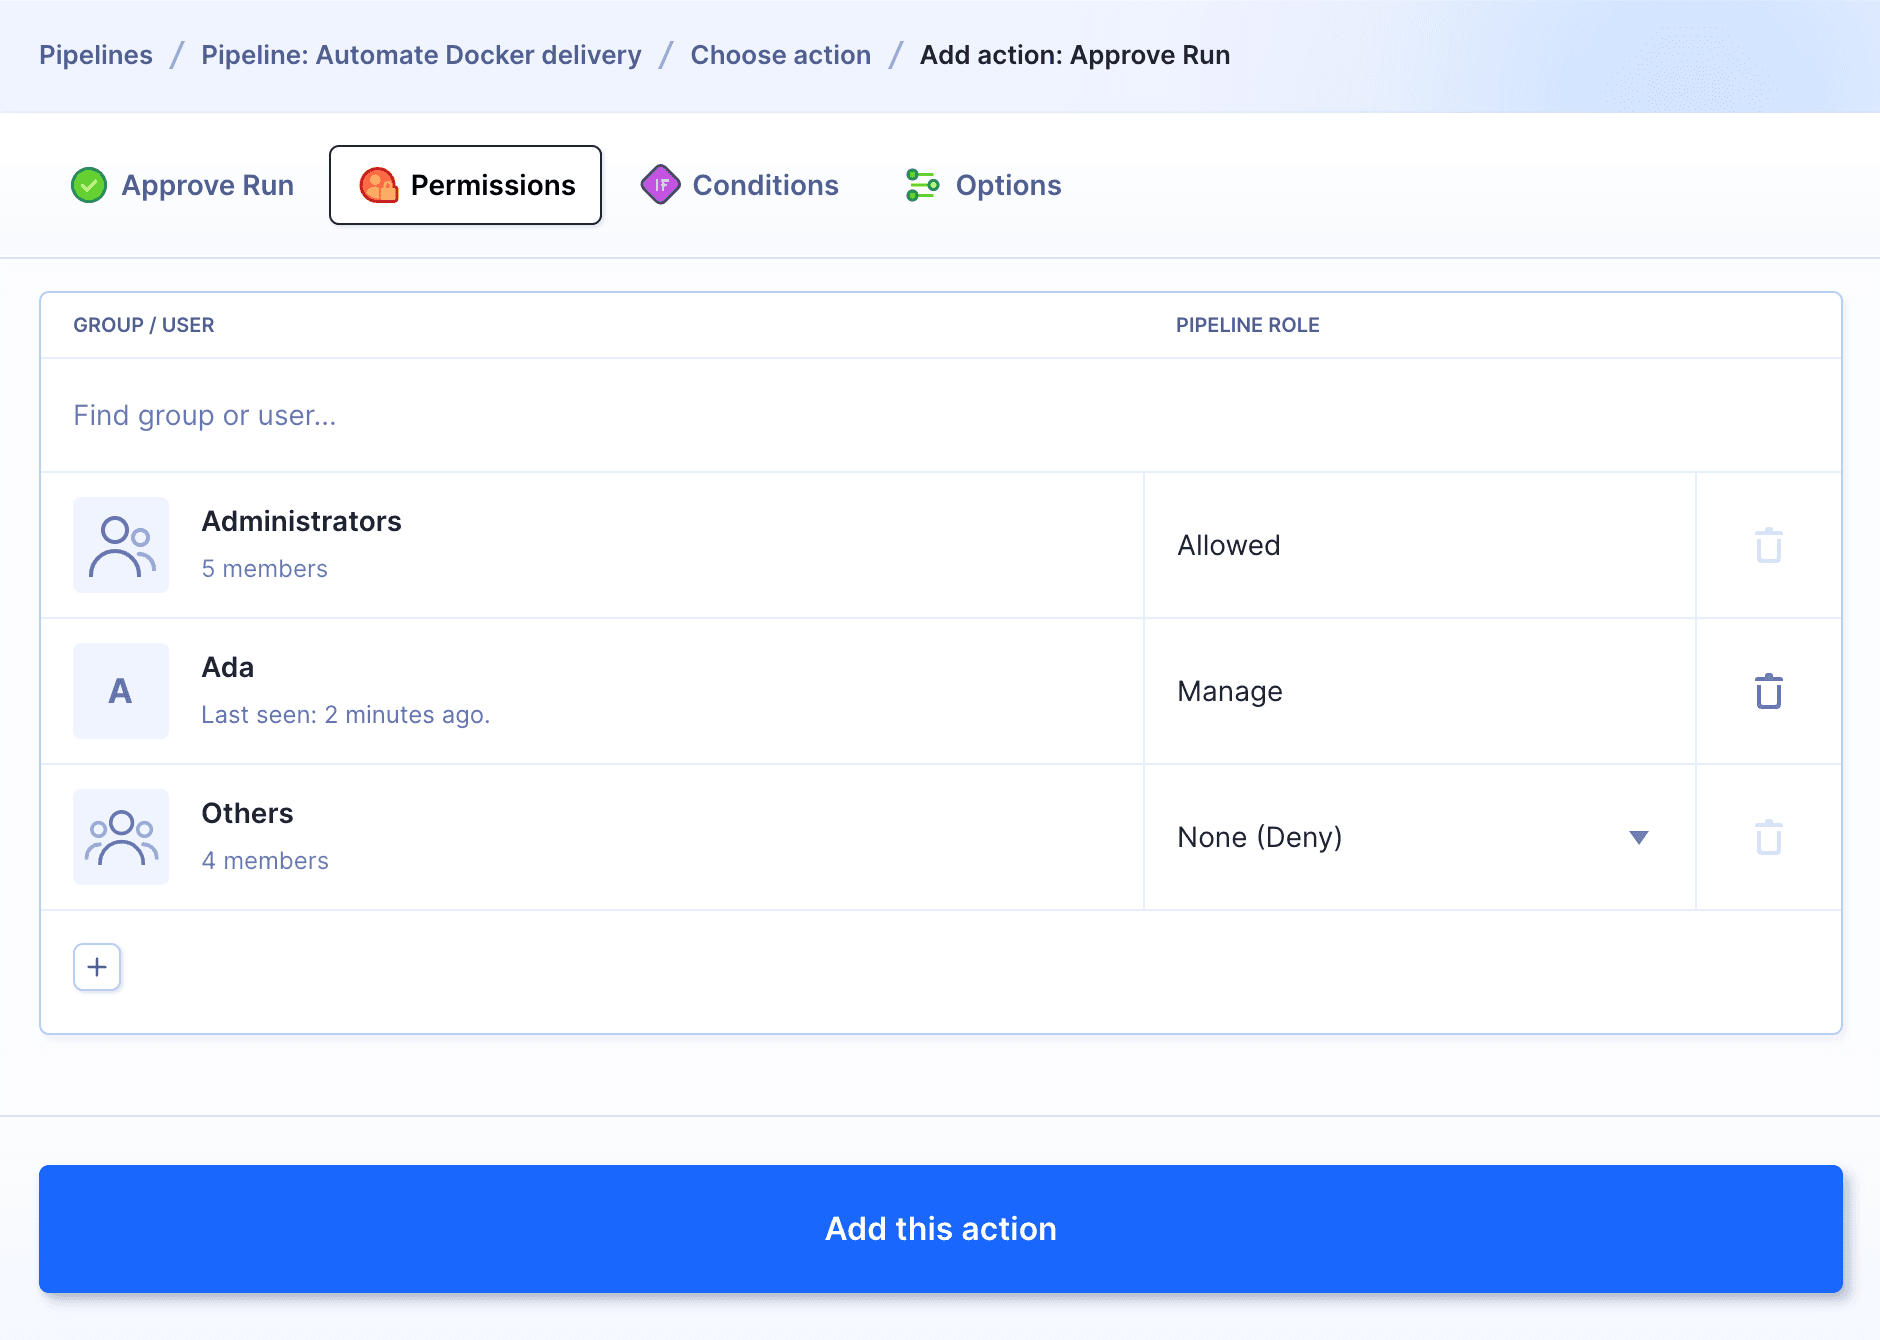Click the Administrators group avatar icon
1880x1340 pixels.
[121, 545]
